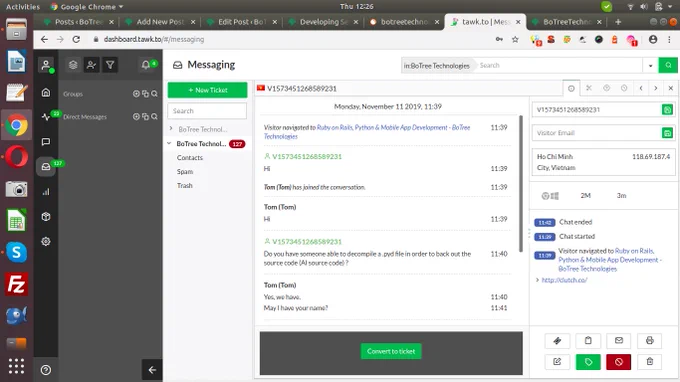Start a new direct message with plus icon

(136, 117)
